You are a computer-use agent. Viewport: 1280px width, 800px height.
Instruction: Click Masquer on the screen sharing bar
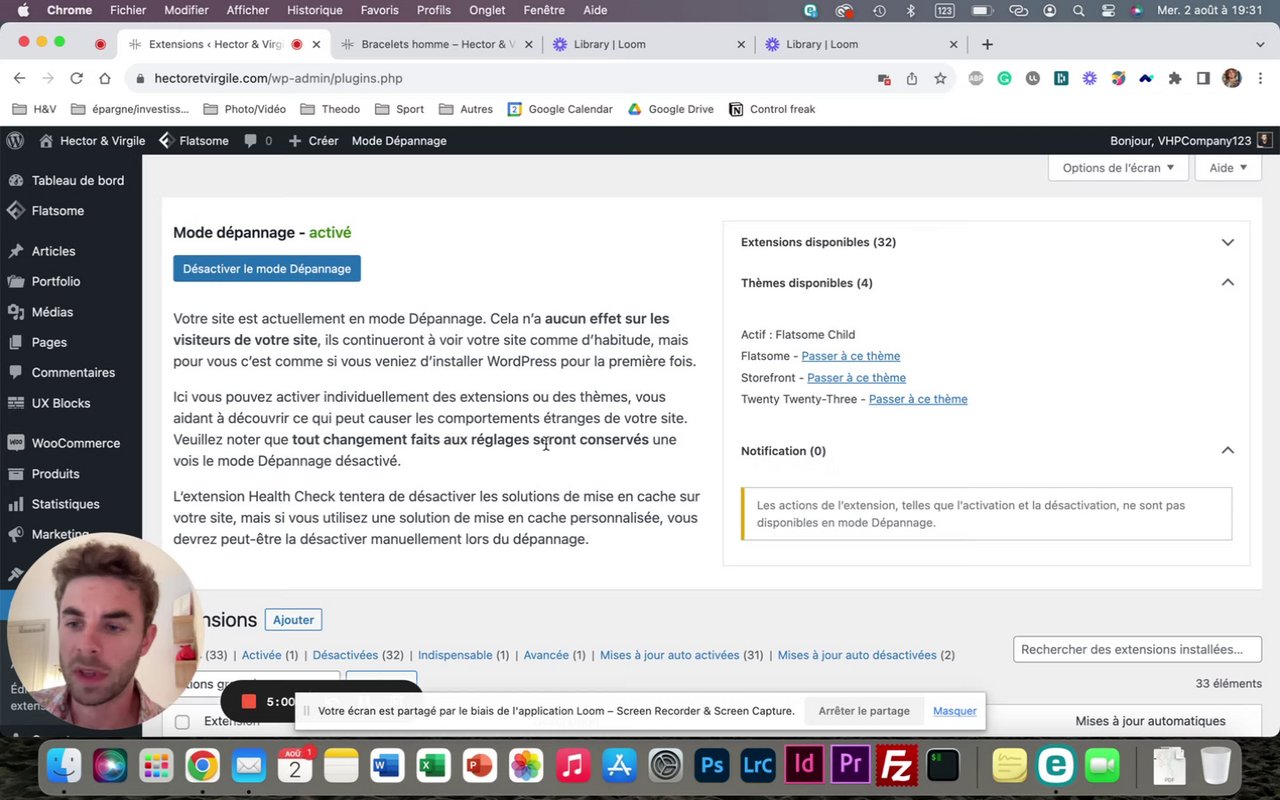(955, 711)
